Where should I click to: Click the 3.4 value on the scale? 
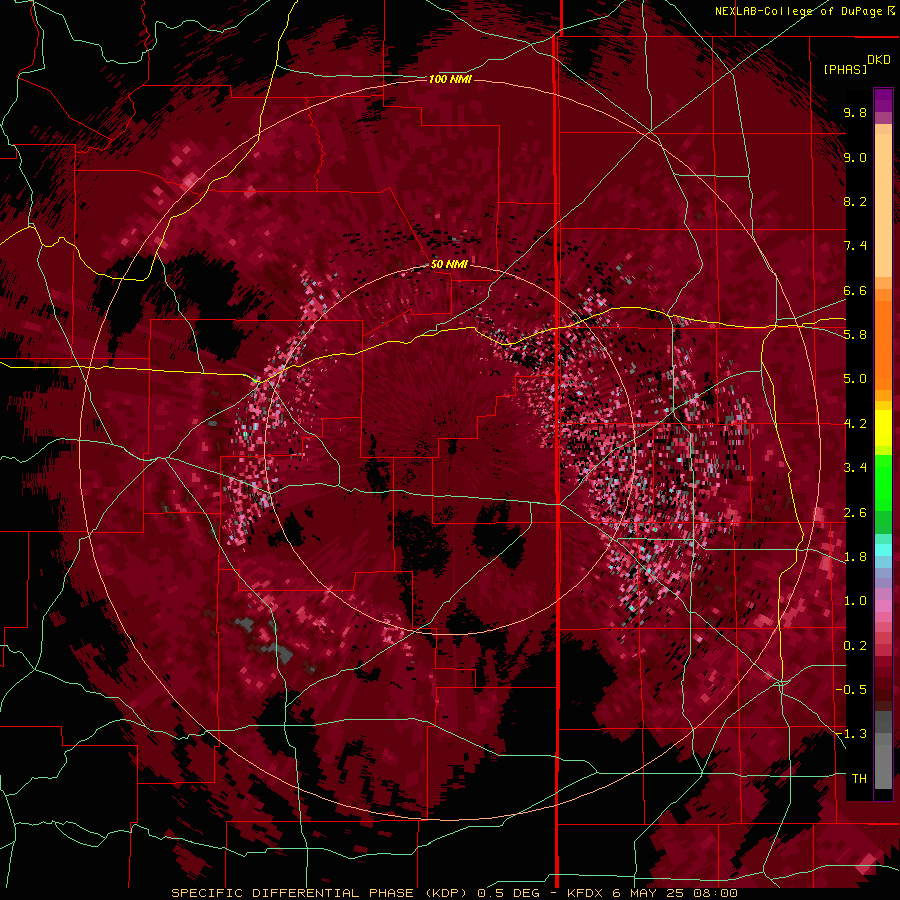click(x=855, y=468)
